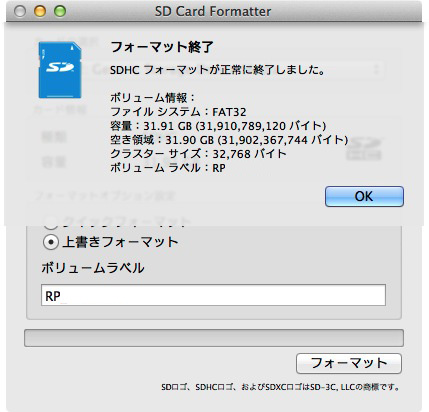Screen dimensions: 429x412
Task: Click the OK button in the dialog
Action: [x=364, y=196]
